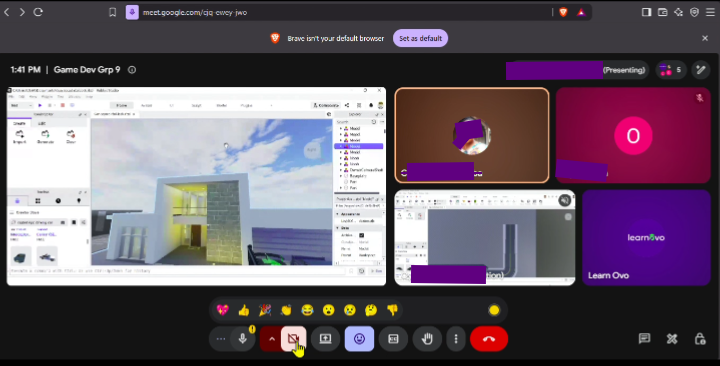720x366 pixels.
Task: Toggle the microphone button
Action: [x=243, y=339]
